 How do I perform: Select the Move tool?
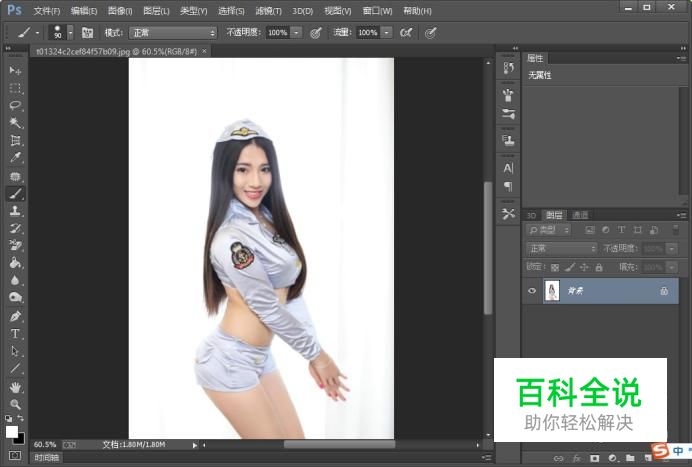[15, 71]
